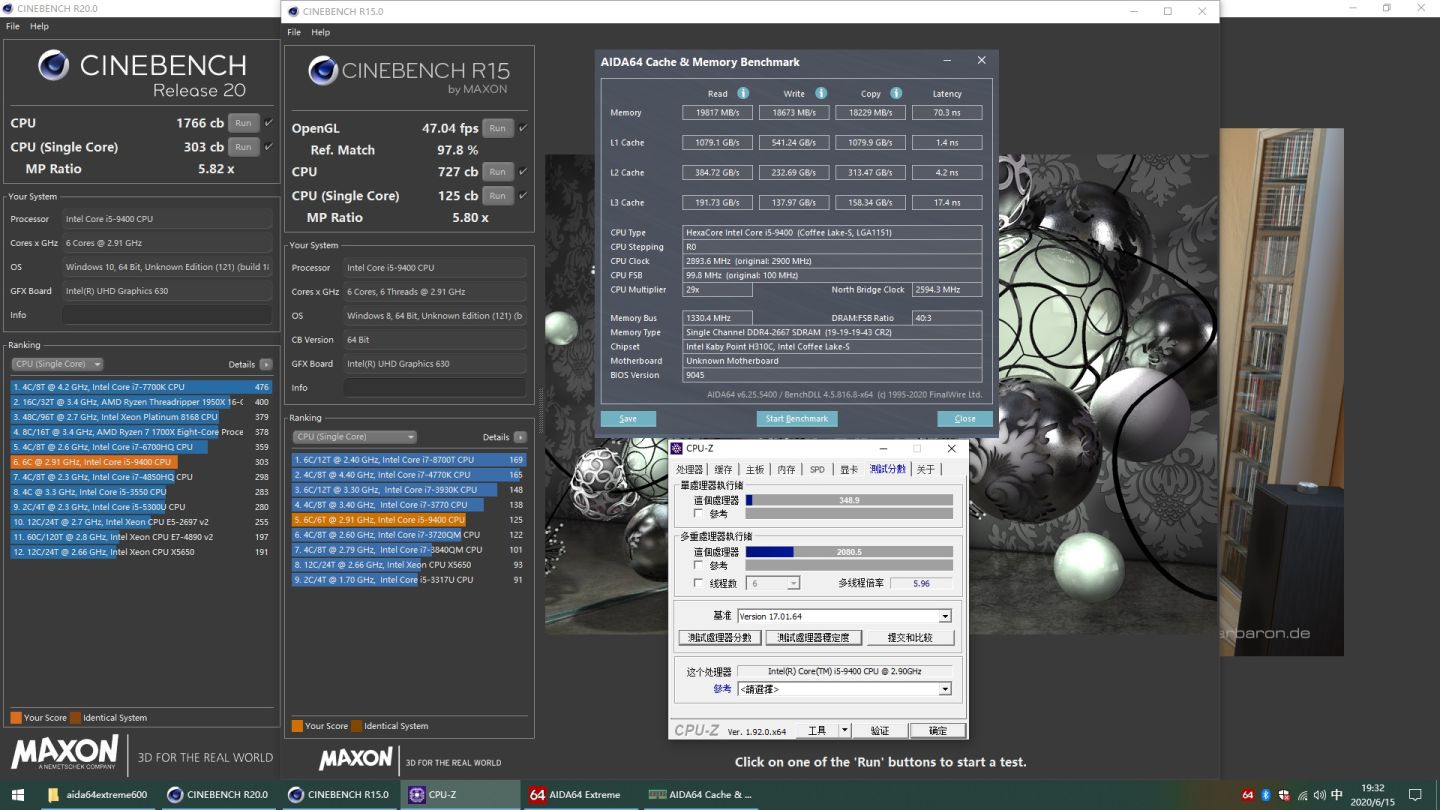Viewport: 1440px width, 810px height.
Task: Switch to the SPD tab in CPU-Z
Action: tap(817, 469)
